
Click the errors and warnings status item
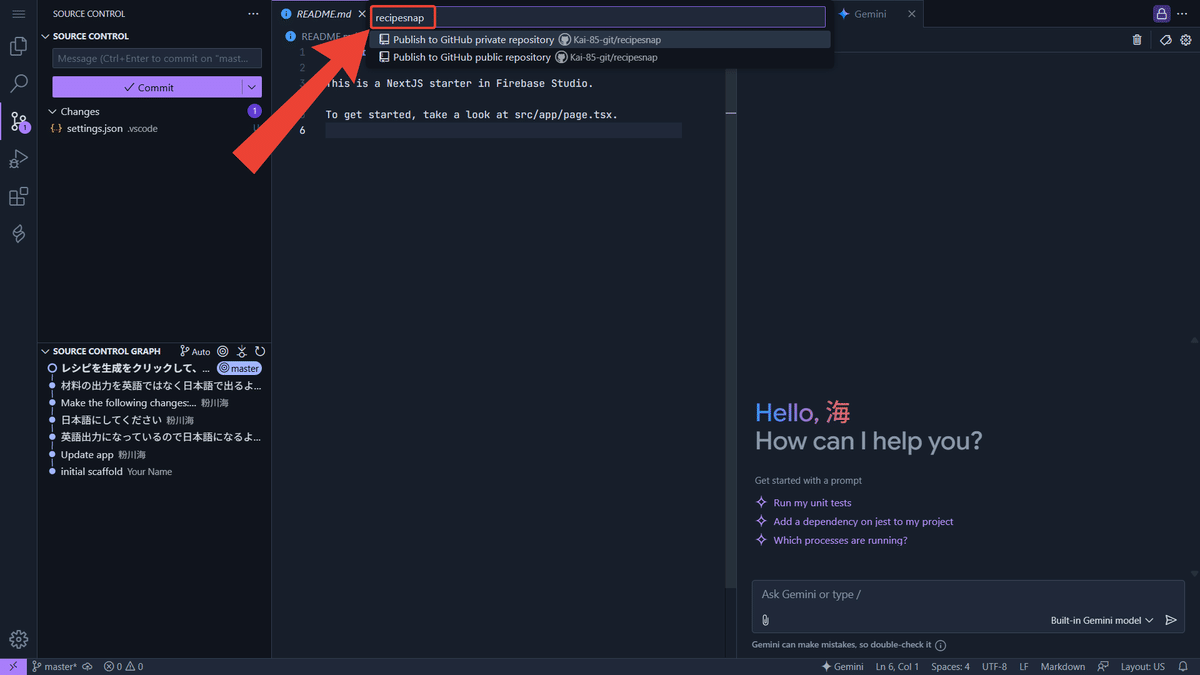(123, 666)
